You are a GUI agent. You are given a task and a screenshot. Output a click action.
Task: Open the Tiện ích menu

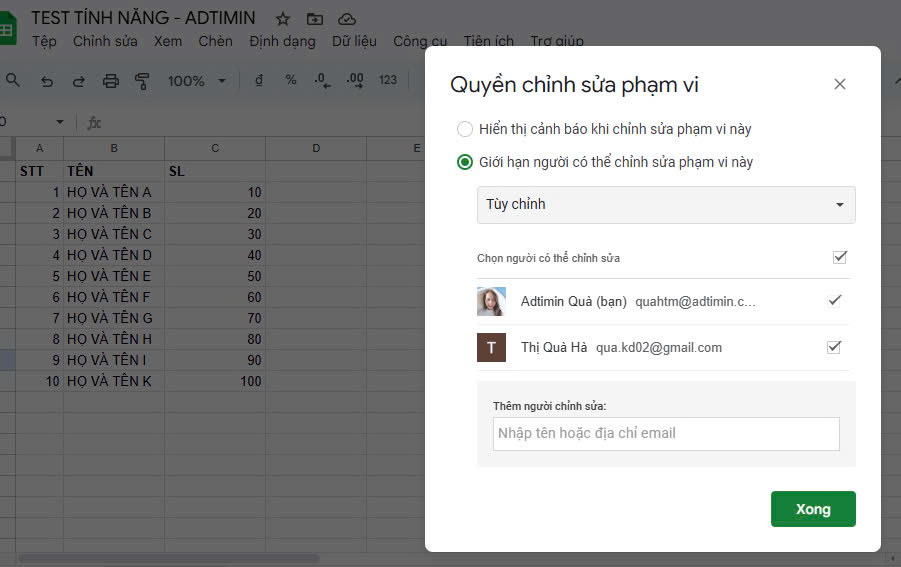click(x=488, y=41)
